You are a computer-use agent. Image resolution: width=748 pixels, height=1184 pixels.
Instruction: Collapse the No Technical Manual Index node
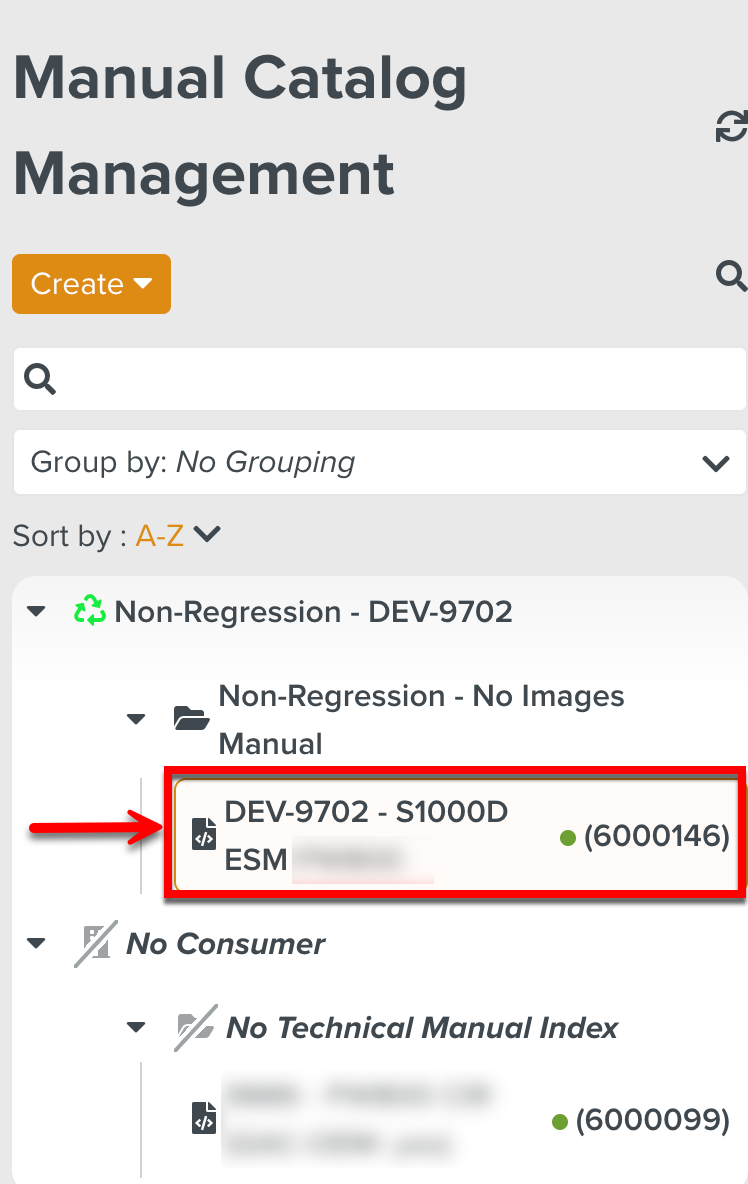137,1028
